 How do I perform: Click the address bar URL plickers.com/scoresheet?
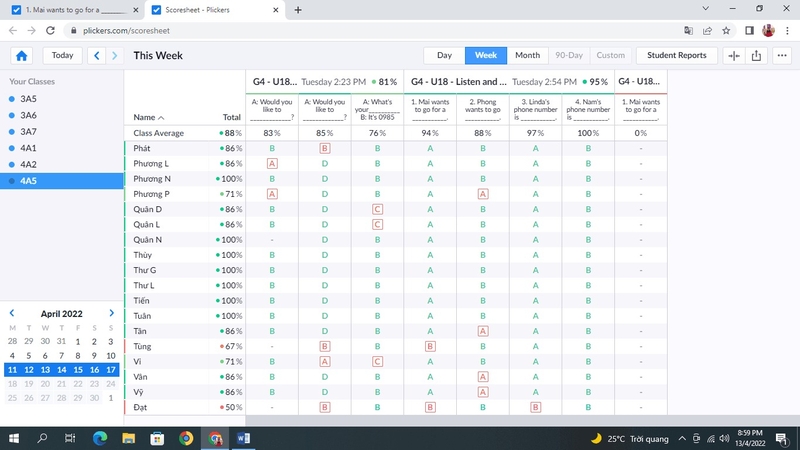tap(127, 31)
